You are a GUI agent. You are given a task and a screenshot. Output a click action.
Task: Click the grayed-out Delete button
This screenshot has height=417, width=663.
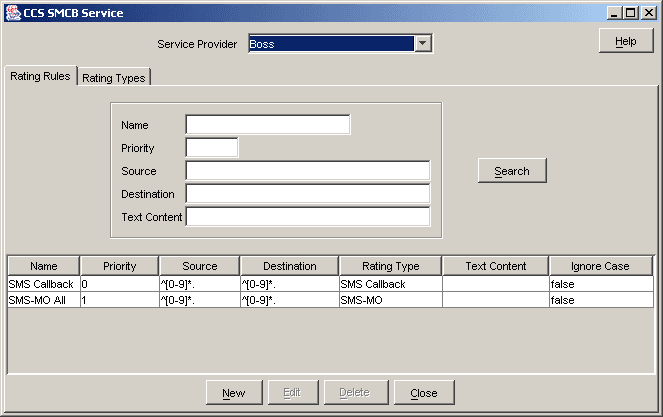coord(356,393)
